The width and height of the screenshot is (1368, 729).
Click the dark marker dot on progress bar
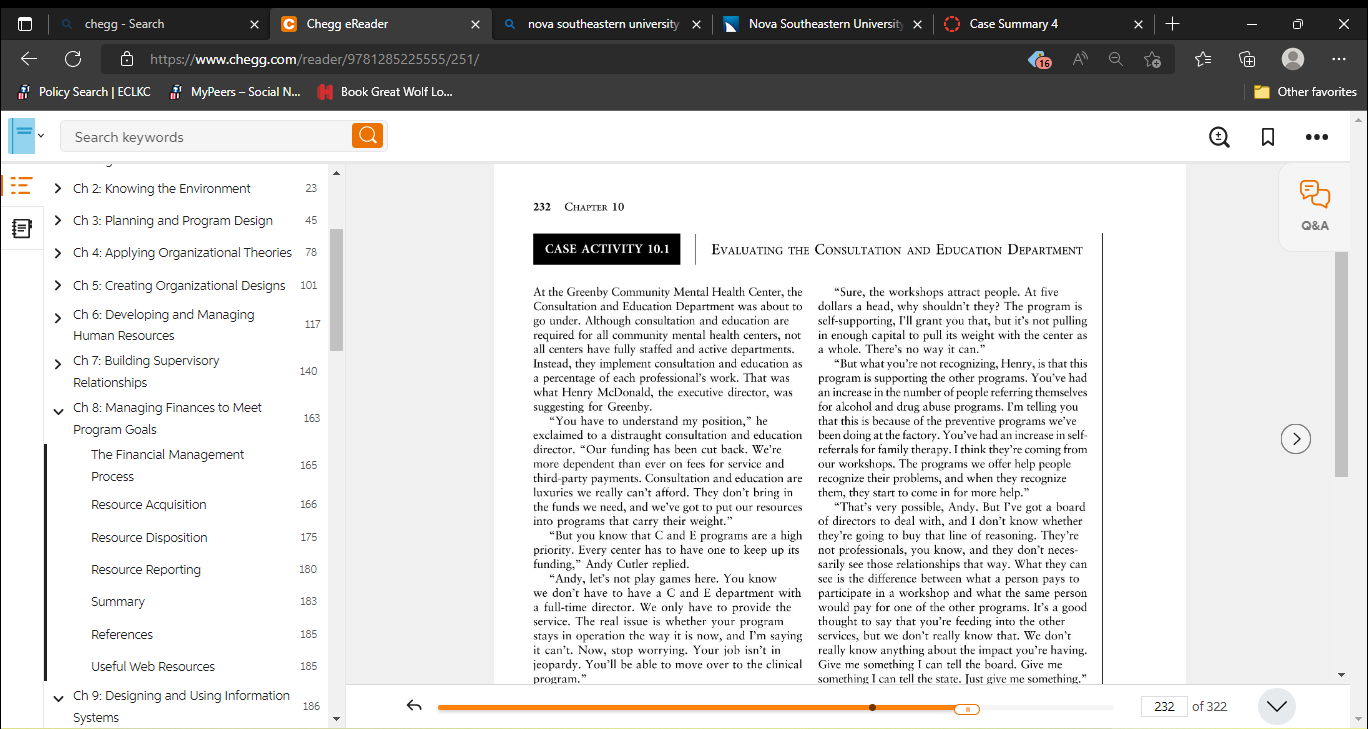pos(872,707)
